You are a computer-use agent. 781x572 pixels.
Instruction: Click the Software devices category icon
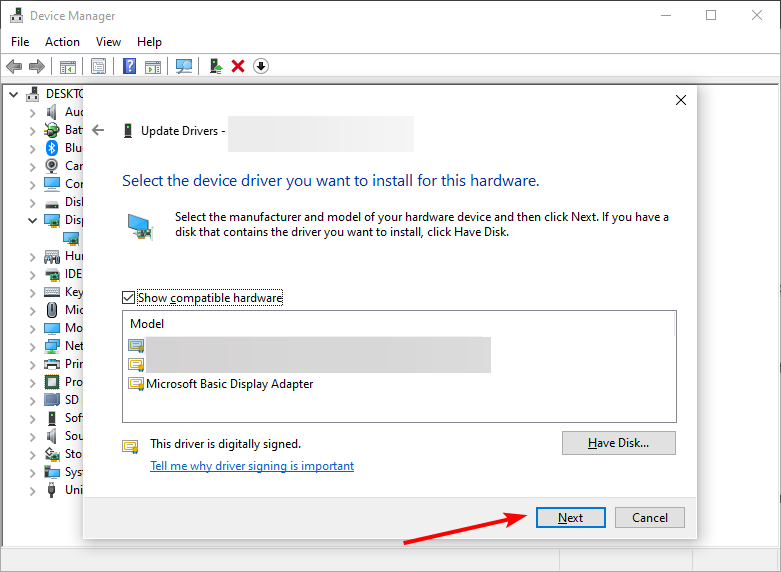(52, 418)
